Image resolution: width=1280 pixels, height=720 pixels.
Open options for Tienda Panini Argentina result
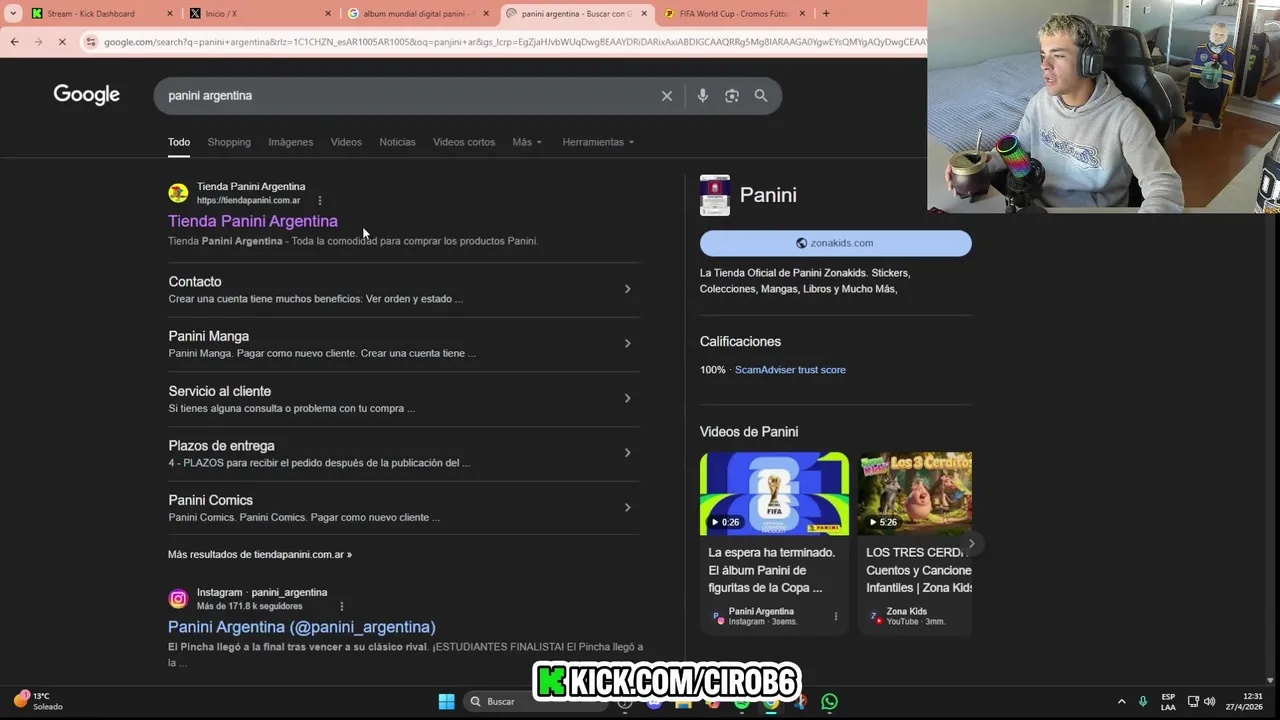(320, 201)
